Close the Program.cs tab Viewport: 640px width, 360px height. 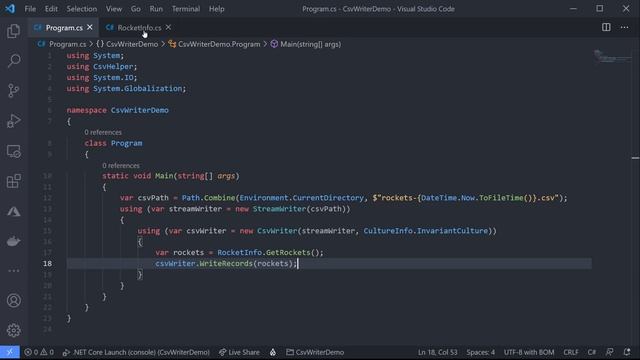coord(90,27)
